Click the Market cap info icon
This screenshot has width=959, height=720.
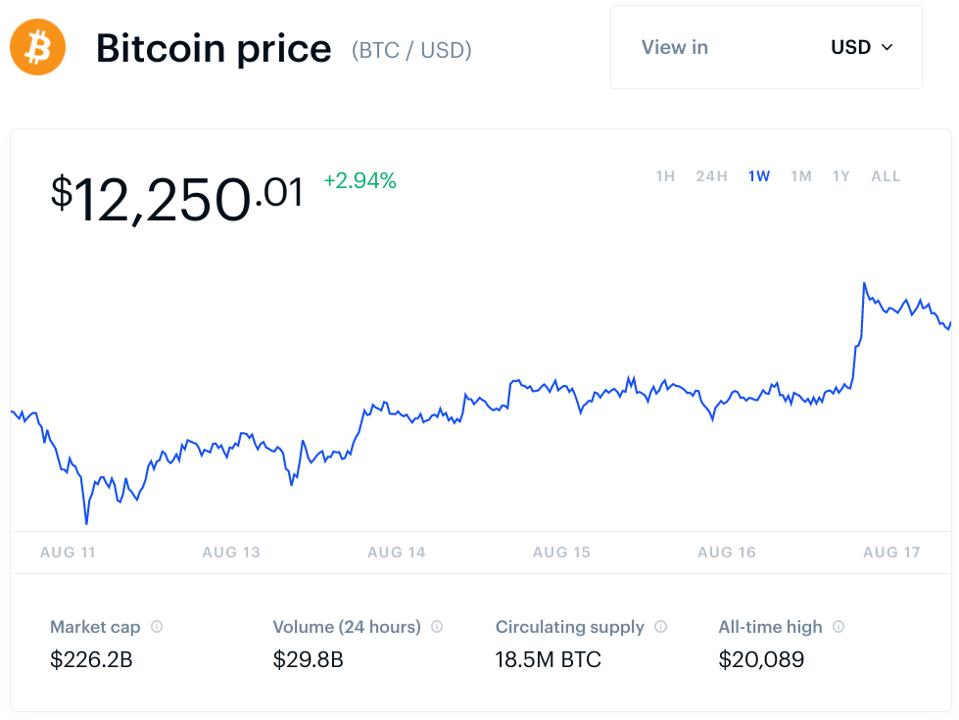pyautogui.click(x=157, y=626)
